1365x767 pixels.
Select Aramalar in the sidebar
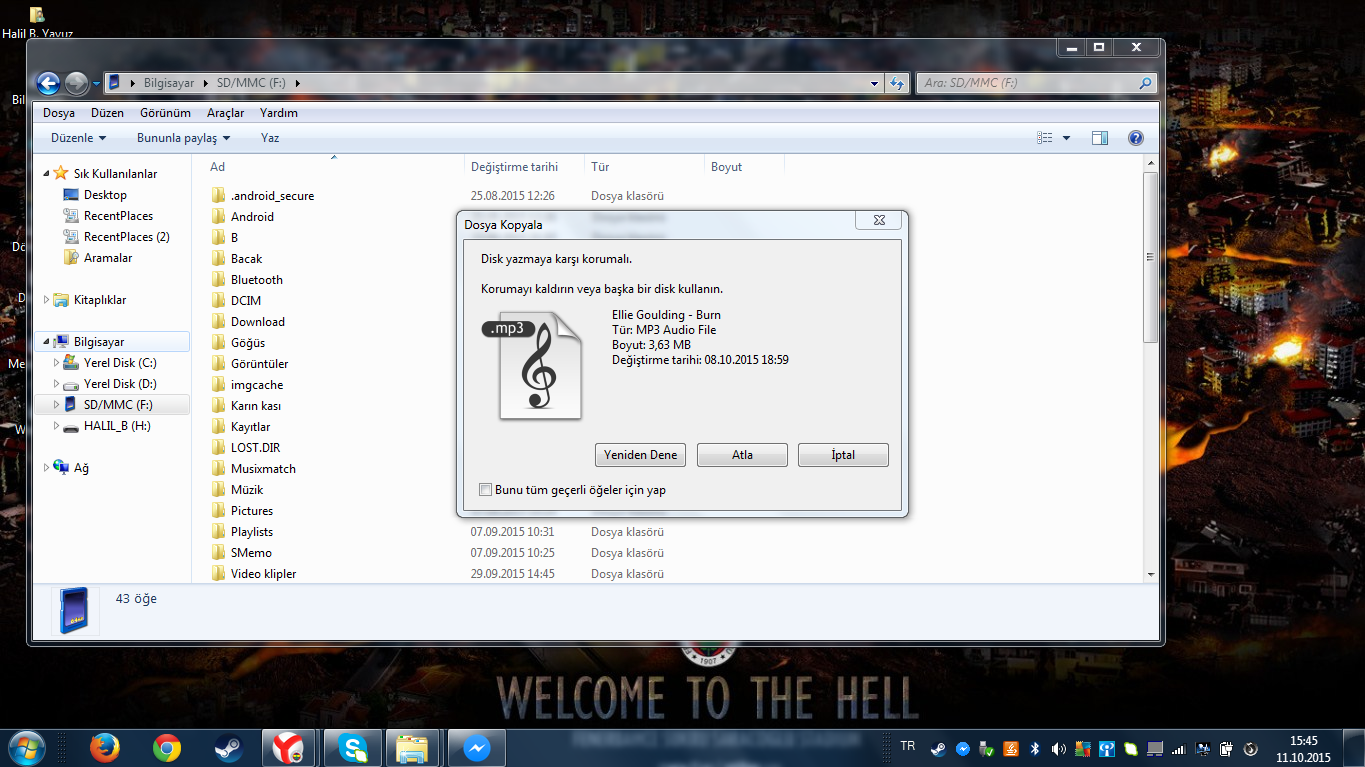click(98, 258)
